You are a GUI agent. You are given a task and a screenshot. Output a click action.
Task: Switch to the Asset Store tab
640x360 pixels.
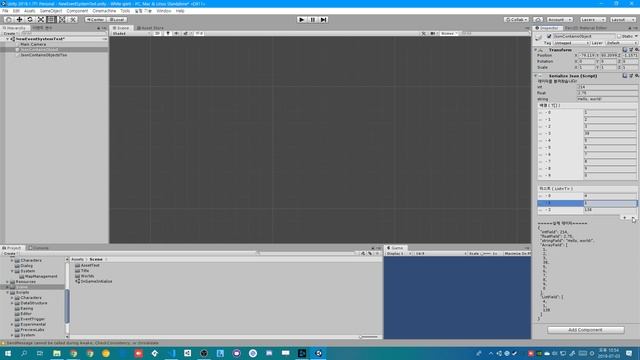point(150,28)
